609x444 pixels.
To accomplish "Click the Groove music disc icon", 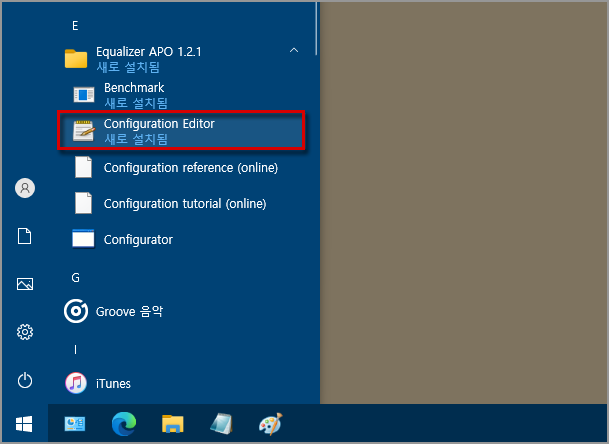I will pos(76,311).
